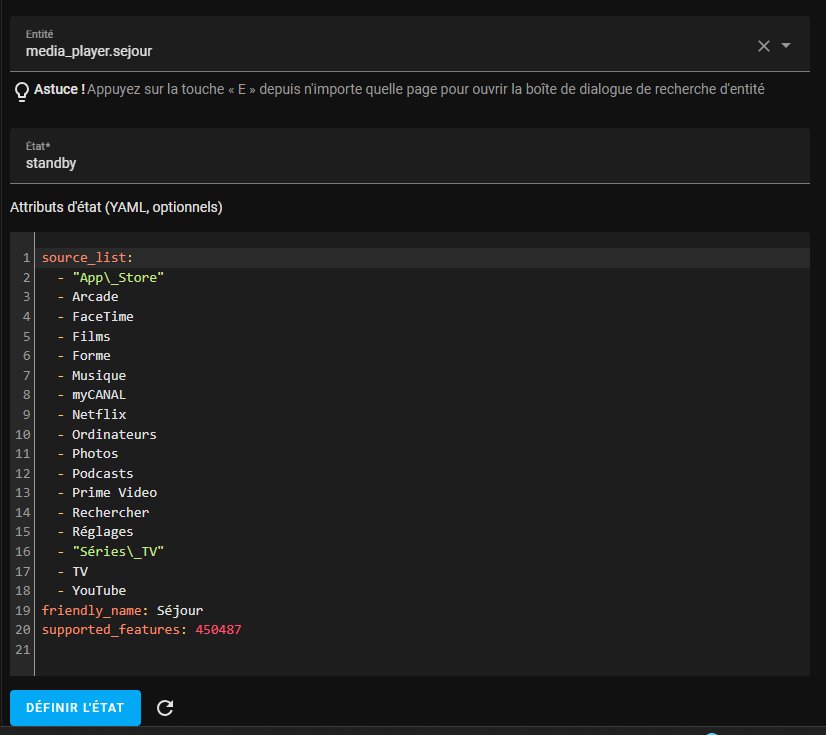826x735 pixels.
Task: Clear the media_player.sejour entity field
Action: (763, 46)
